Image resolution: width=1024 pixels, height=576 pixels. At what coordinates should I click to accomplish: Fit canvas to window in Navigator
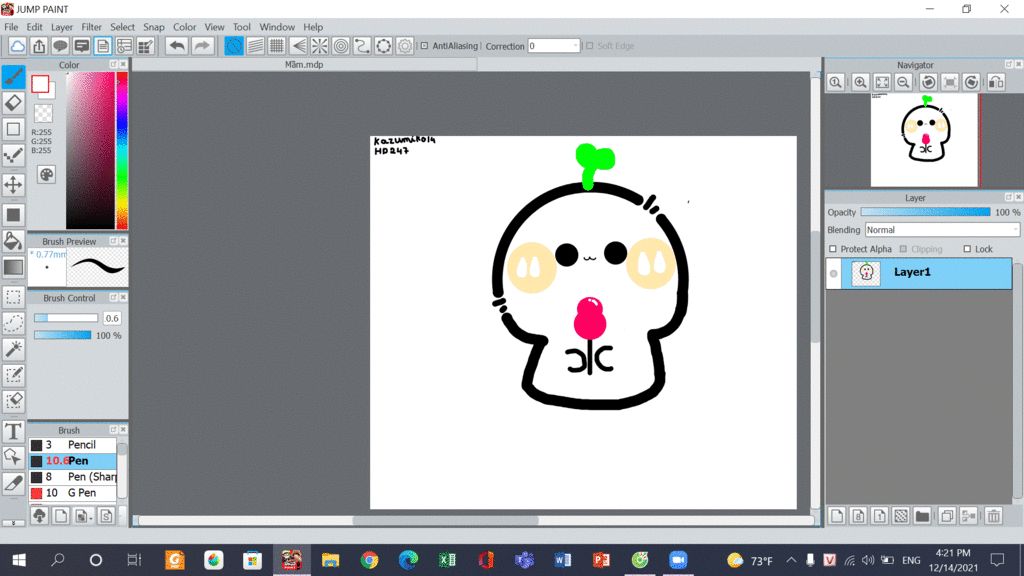pos(882,82)
